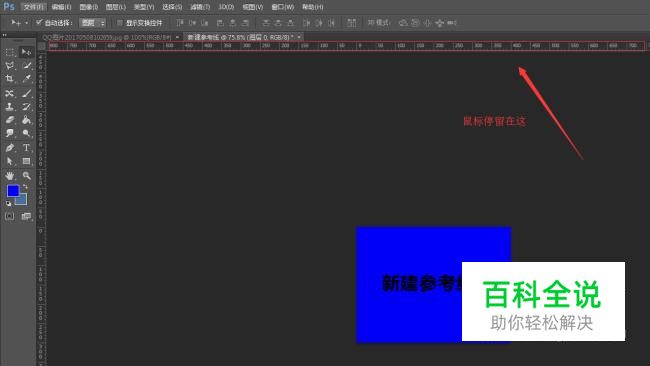
Task: Choose the Clone Stamp tool
Action: (x=10, y=107)
